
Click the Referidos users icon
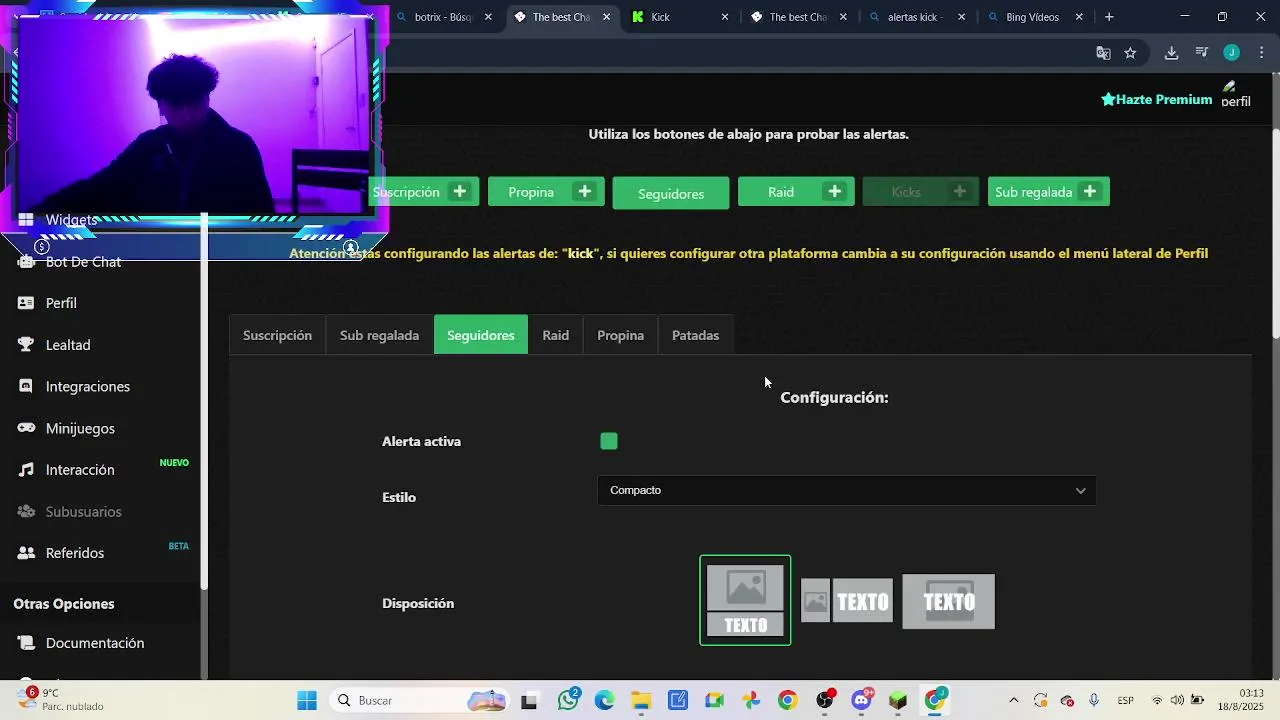[x=26, y=553]
